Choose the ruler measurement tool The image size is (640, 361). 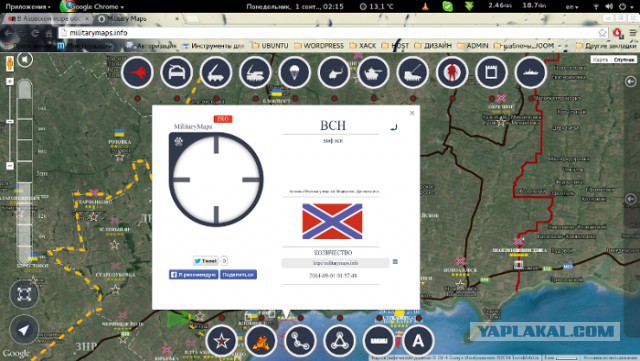tap(379, 341)
